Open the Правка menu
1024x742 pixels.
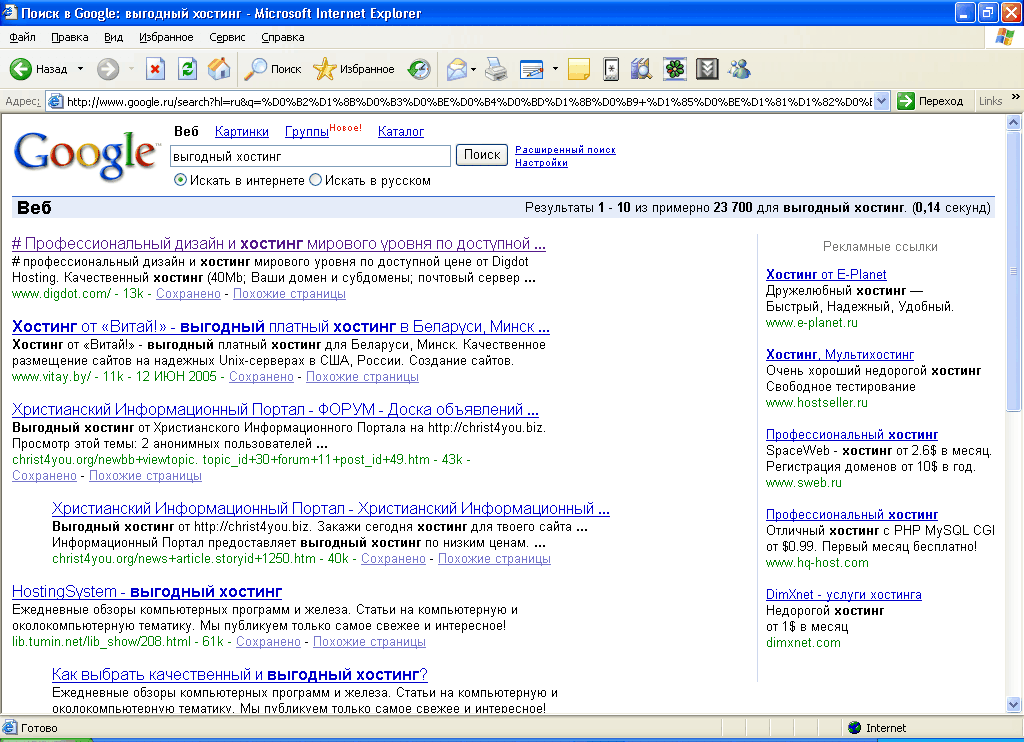[x=70, y=37]
